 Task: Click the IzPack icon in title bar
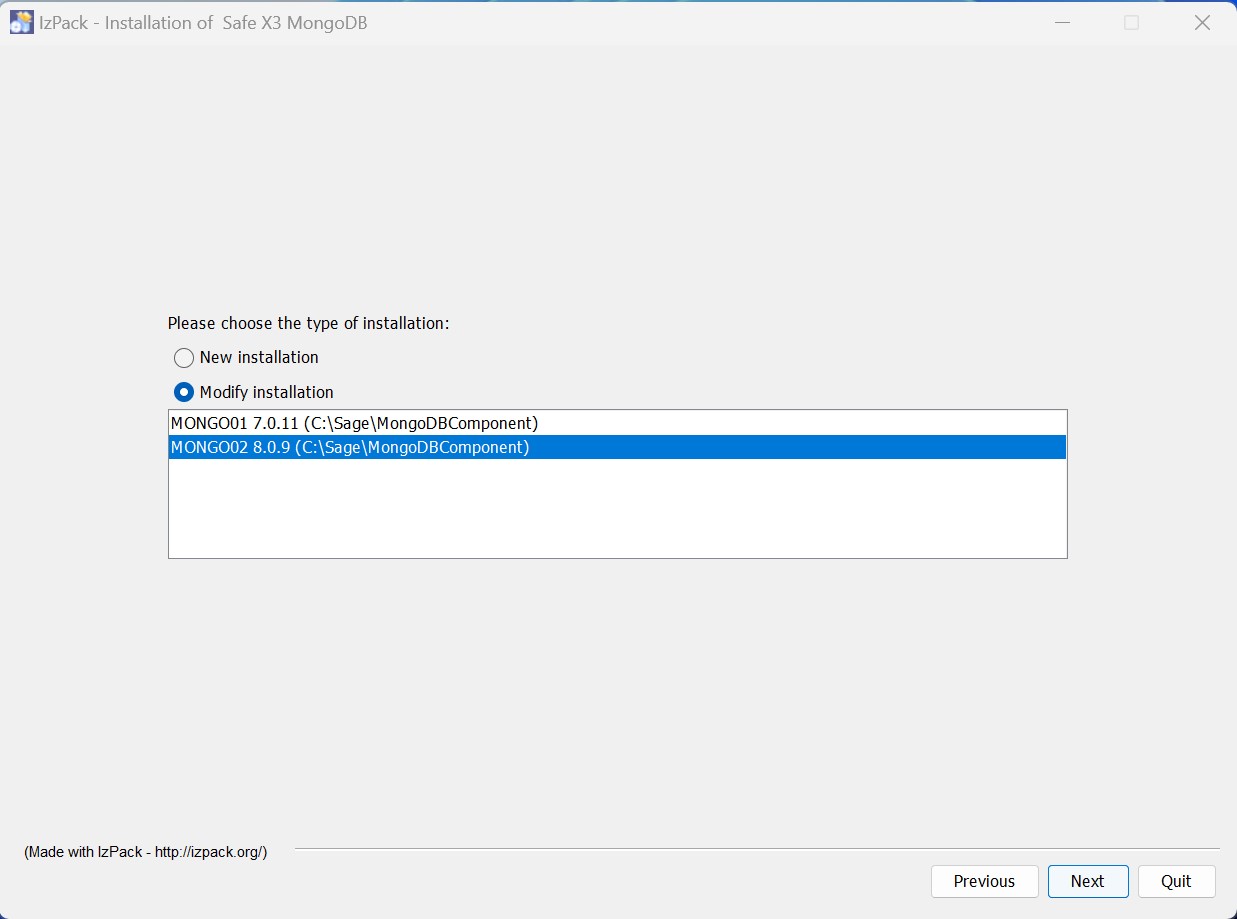point(21,22)
